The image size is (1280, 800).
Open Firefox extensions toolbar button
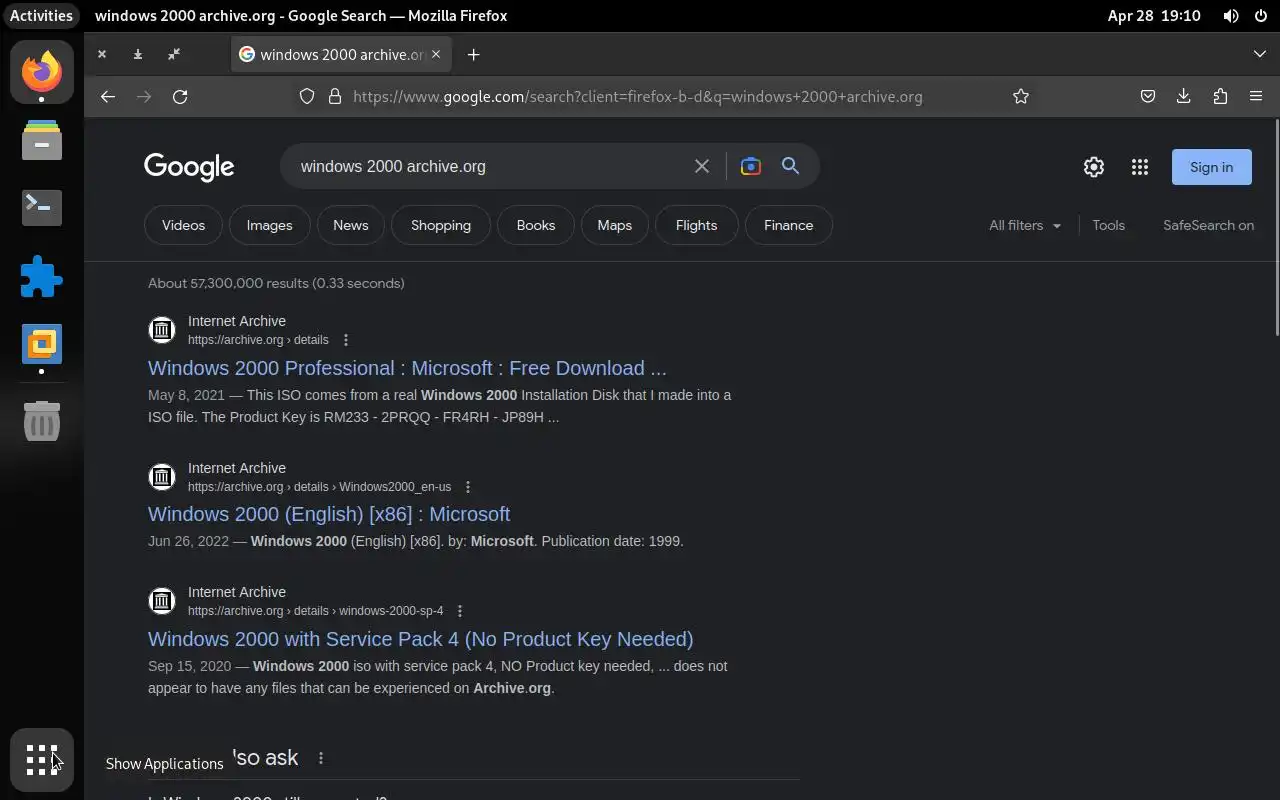(x=1220, y=96)
